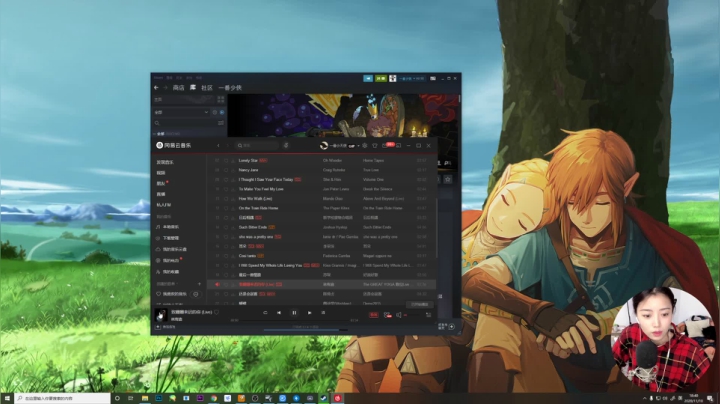Switch to 社区 tab in Steam
This screenshot has height=404, width=720.
click(x=207, y=88)
